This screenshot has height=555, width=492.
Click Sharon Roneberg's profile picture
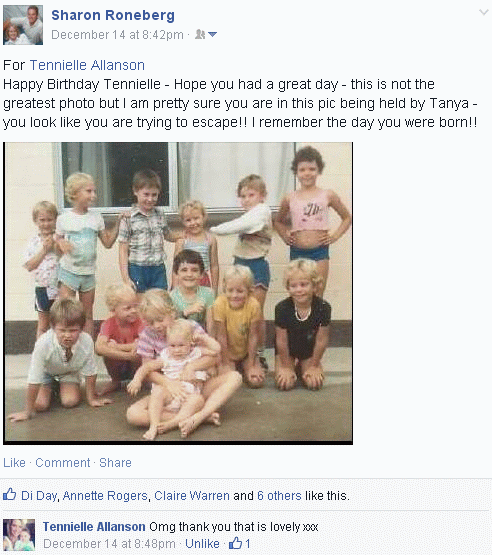pyautogui.click(x=23, y=25)
